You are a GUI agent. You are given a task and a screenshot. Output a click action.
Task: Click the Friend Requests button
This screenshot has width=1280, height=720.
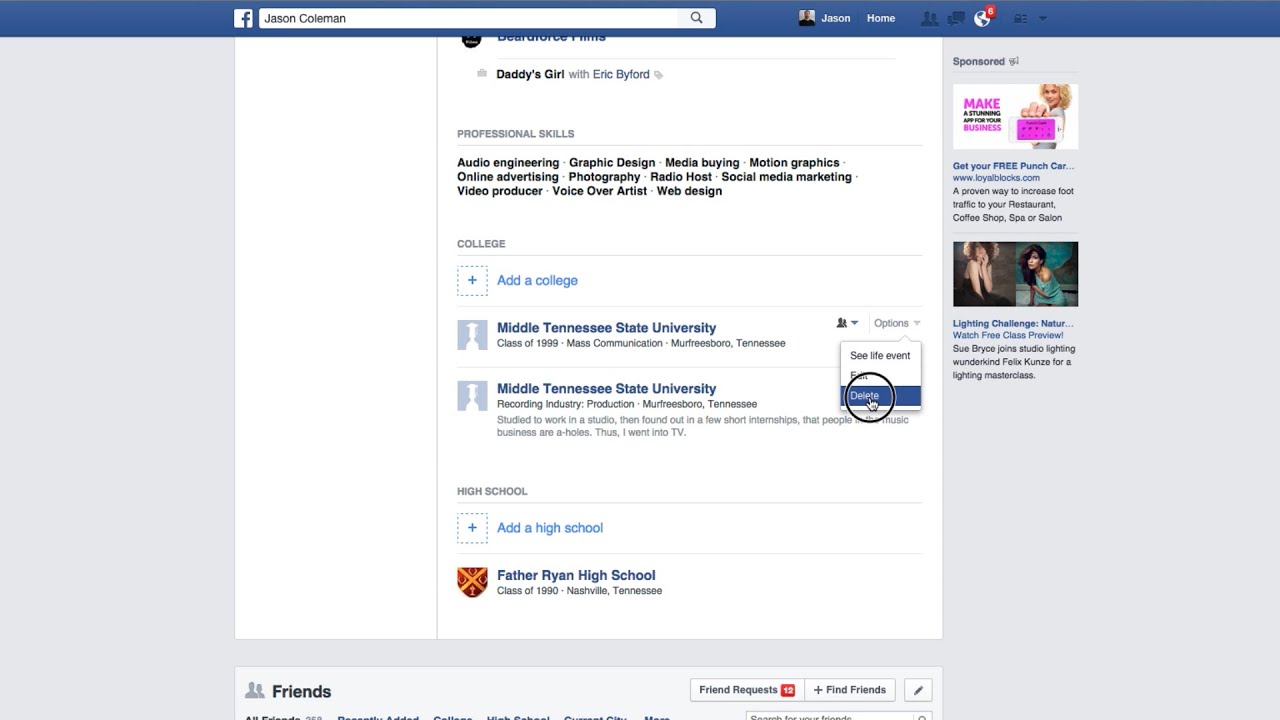pos(747,690)
